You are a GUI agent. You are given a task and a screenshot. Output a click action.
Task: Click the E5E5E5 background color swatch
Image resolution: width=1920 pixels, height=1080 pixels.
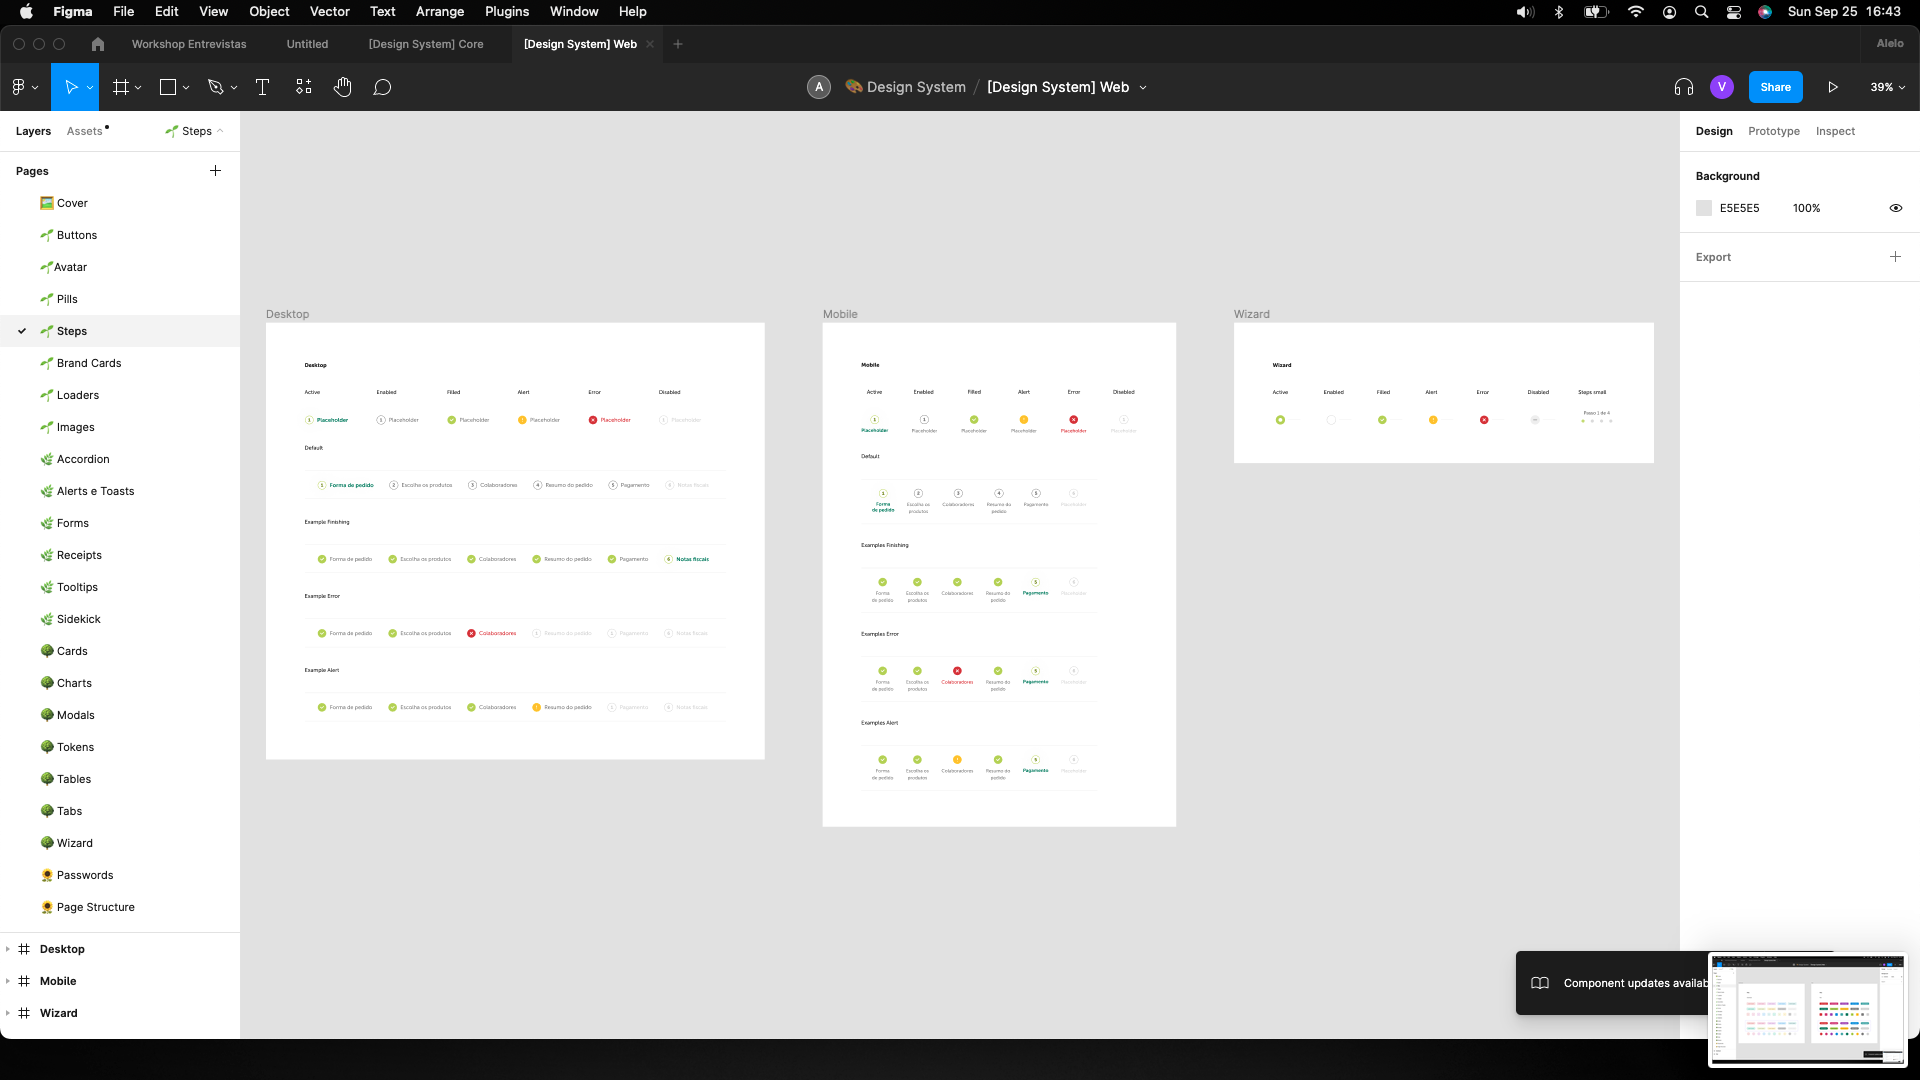coord(1704,208)
